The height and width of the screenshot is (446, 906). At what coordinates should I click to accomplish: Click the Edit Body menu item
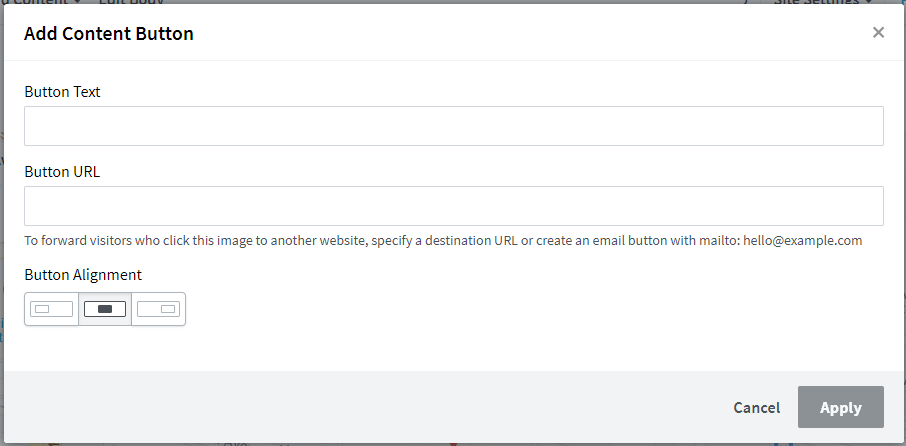pyautogui.click(x=131, y=2)
